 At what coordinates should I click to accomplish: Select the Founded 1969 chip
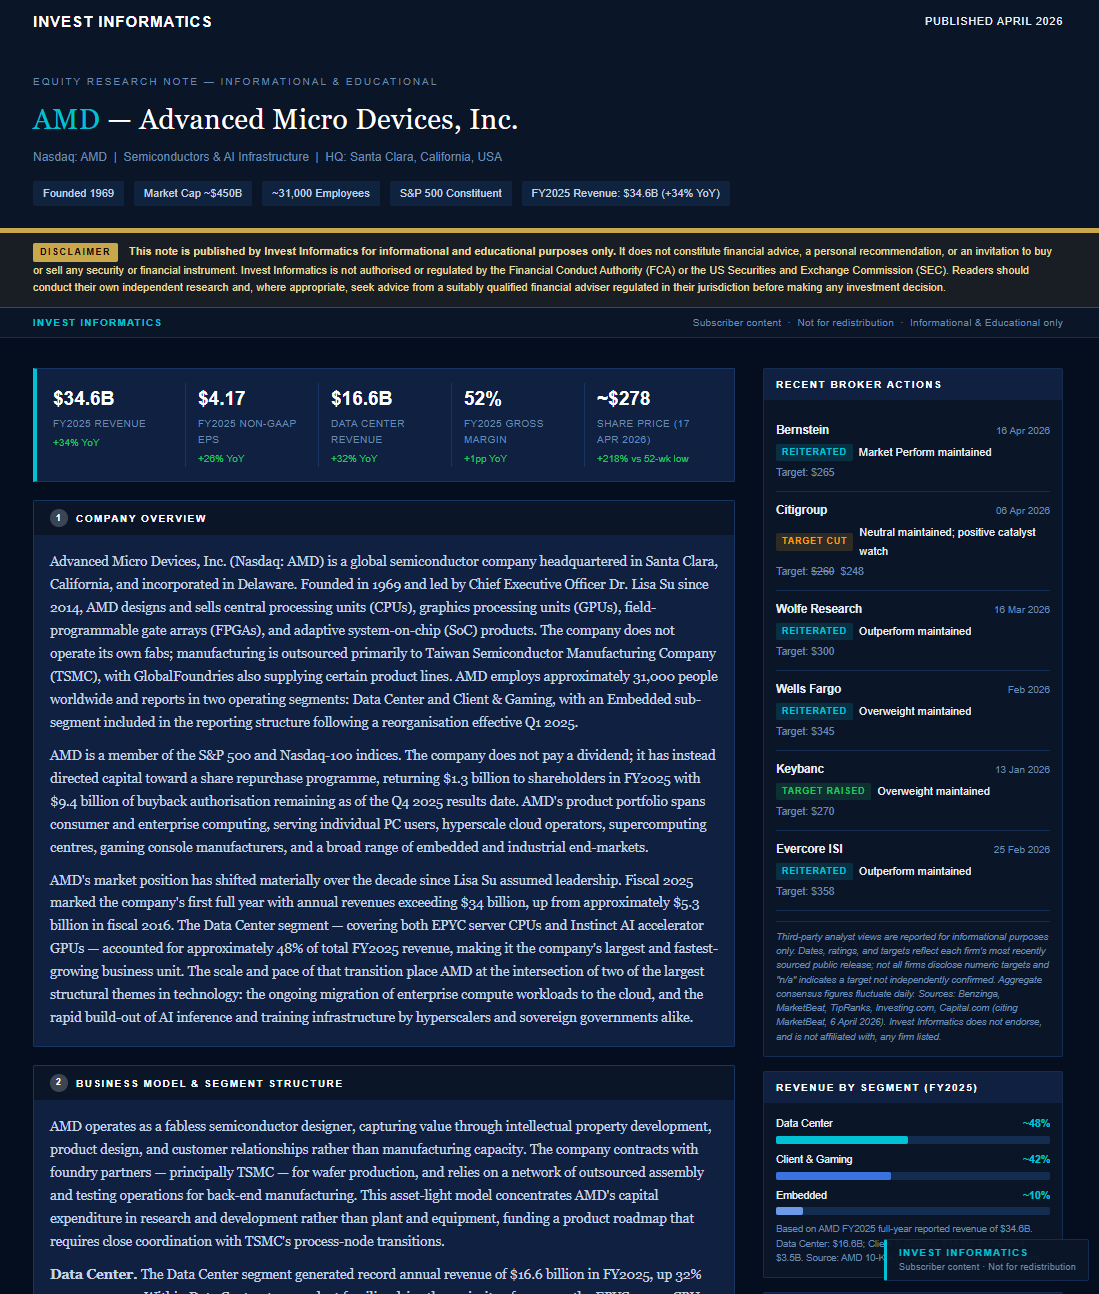(78, 193)
